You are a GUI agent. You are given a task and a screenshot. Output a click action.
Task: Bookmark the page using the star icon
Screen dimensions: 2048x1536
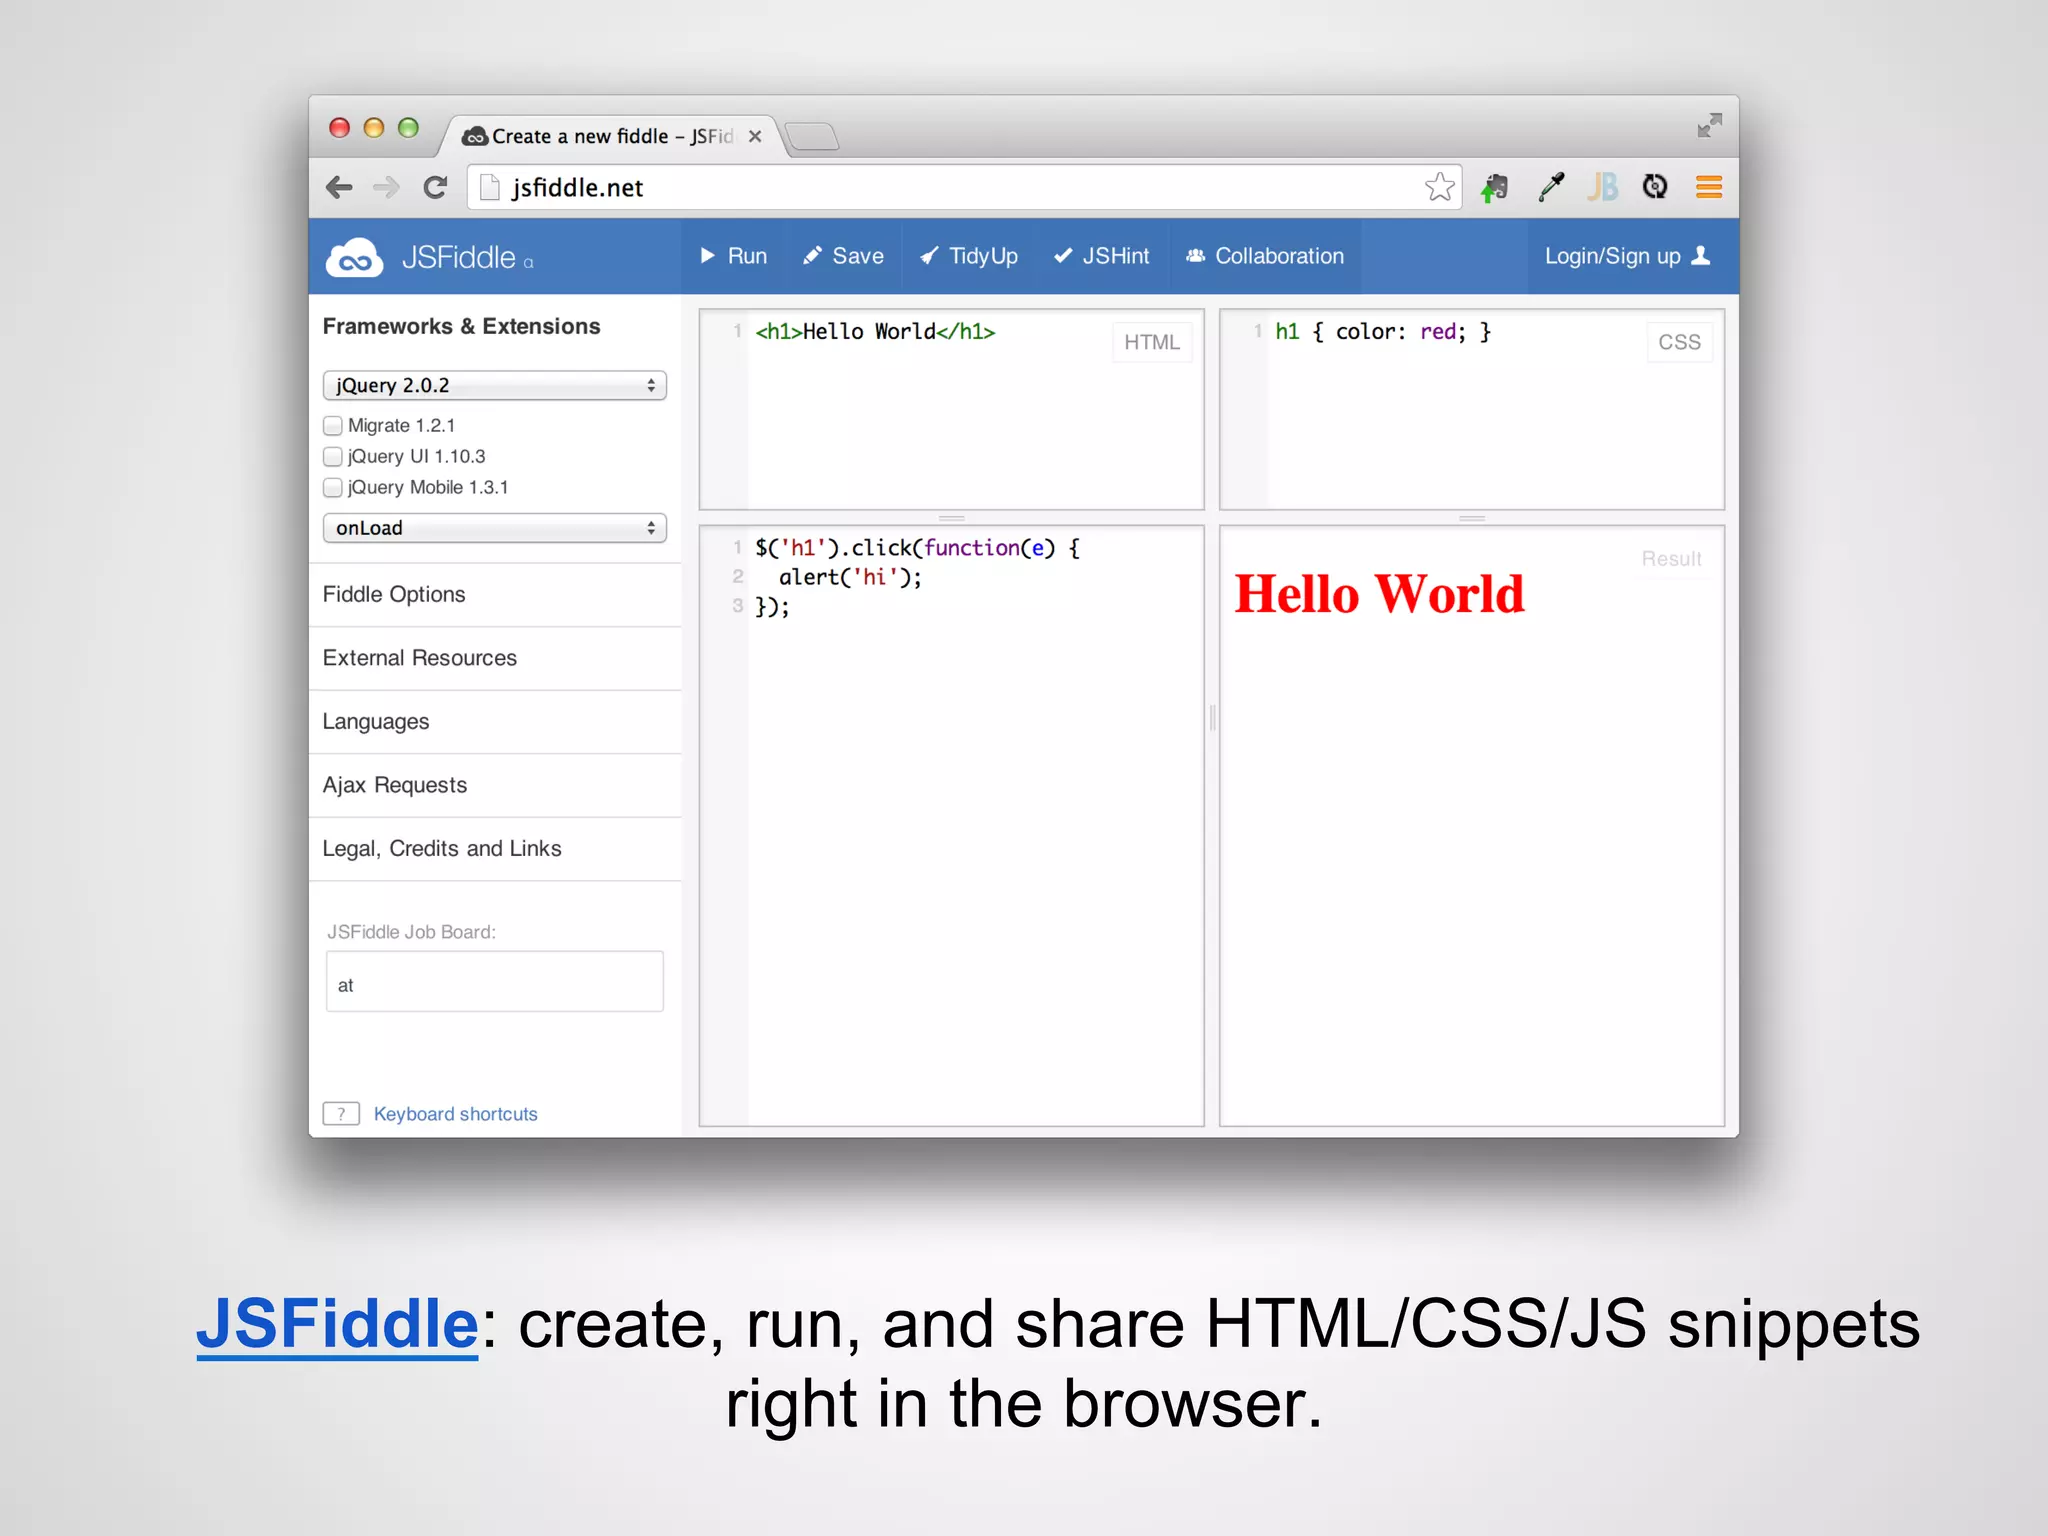1439,187
